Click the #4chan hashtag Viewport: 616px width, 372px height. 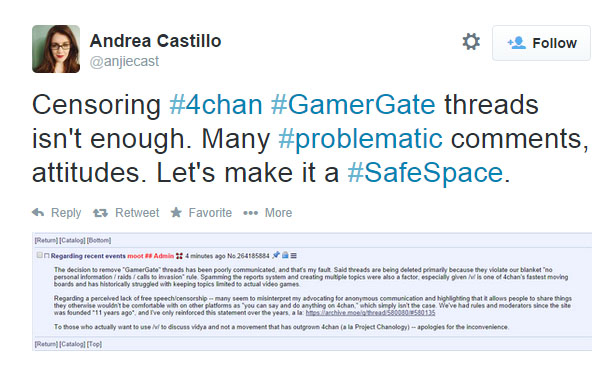tap(216, 105)
